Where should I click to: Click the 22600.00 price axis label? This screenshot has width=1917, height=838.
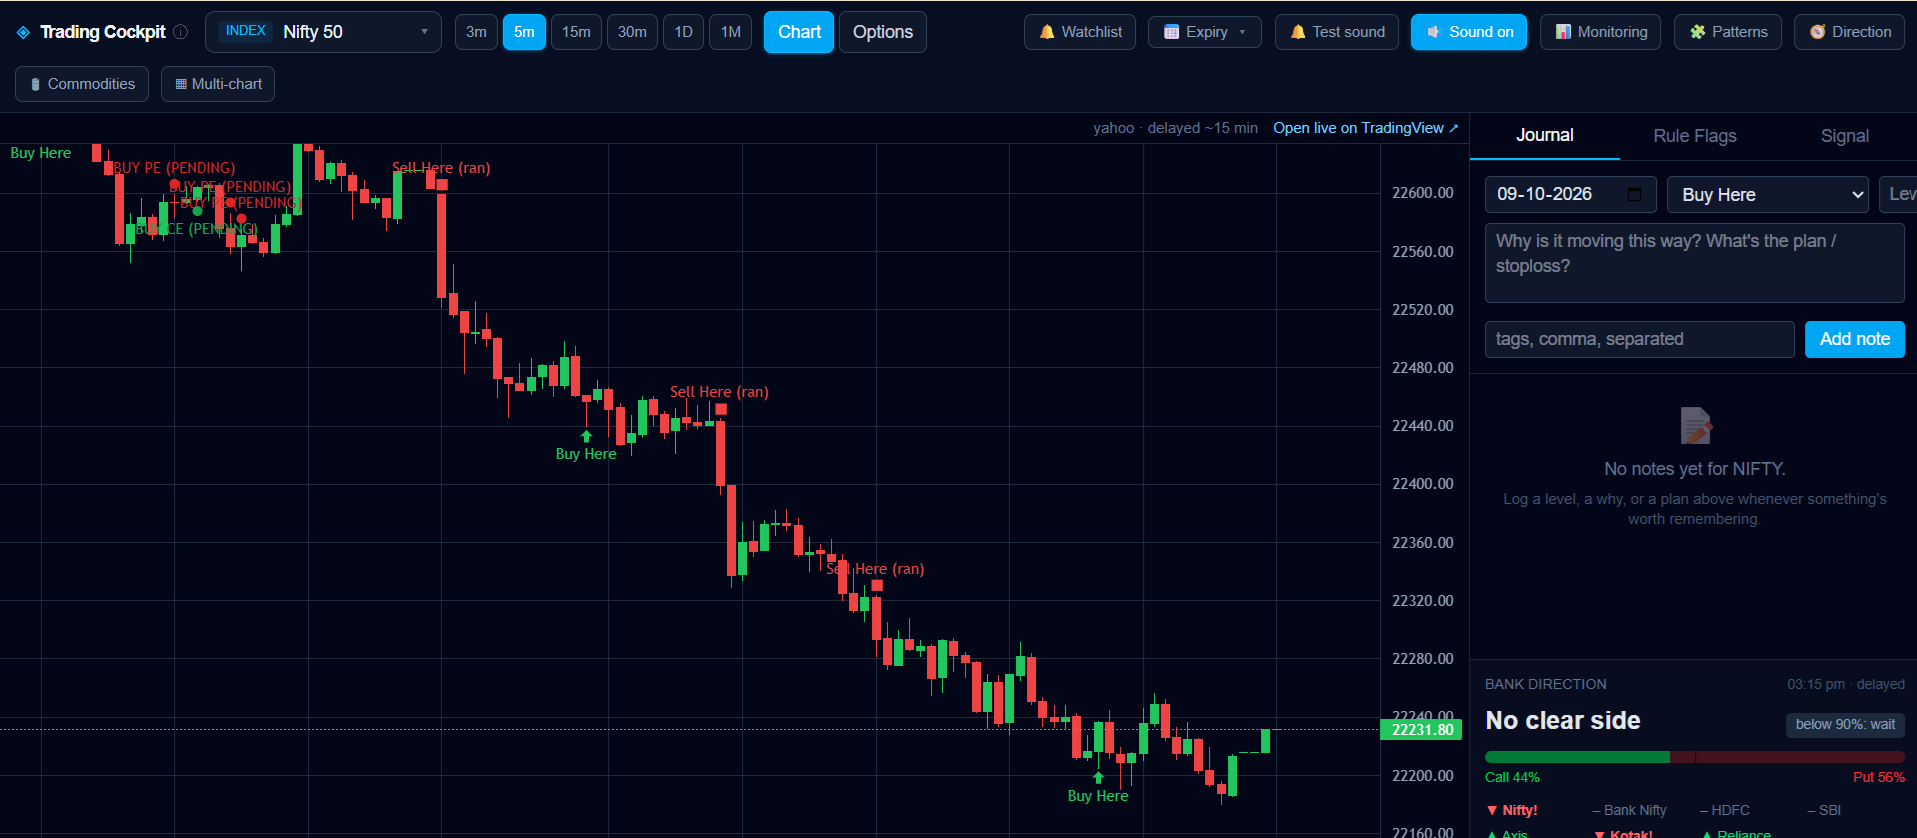(1423, 193)
